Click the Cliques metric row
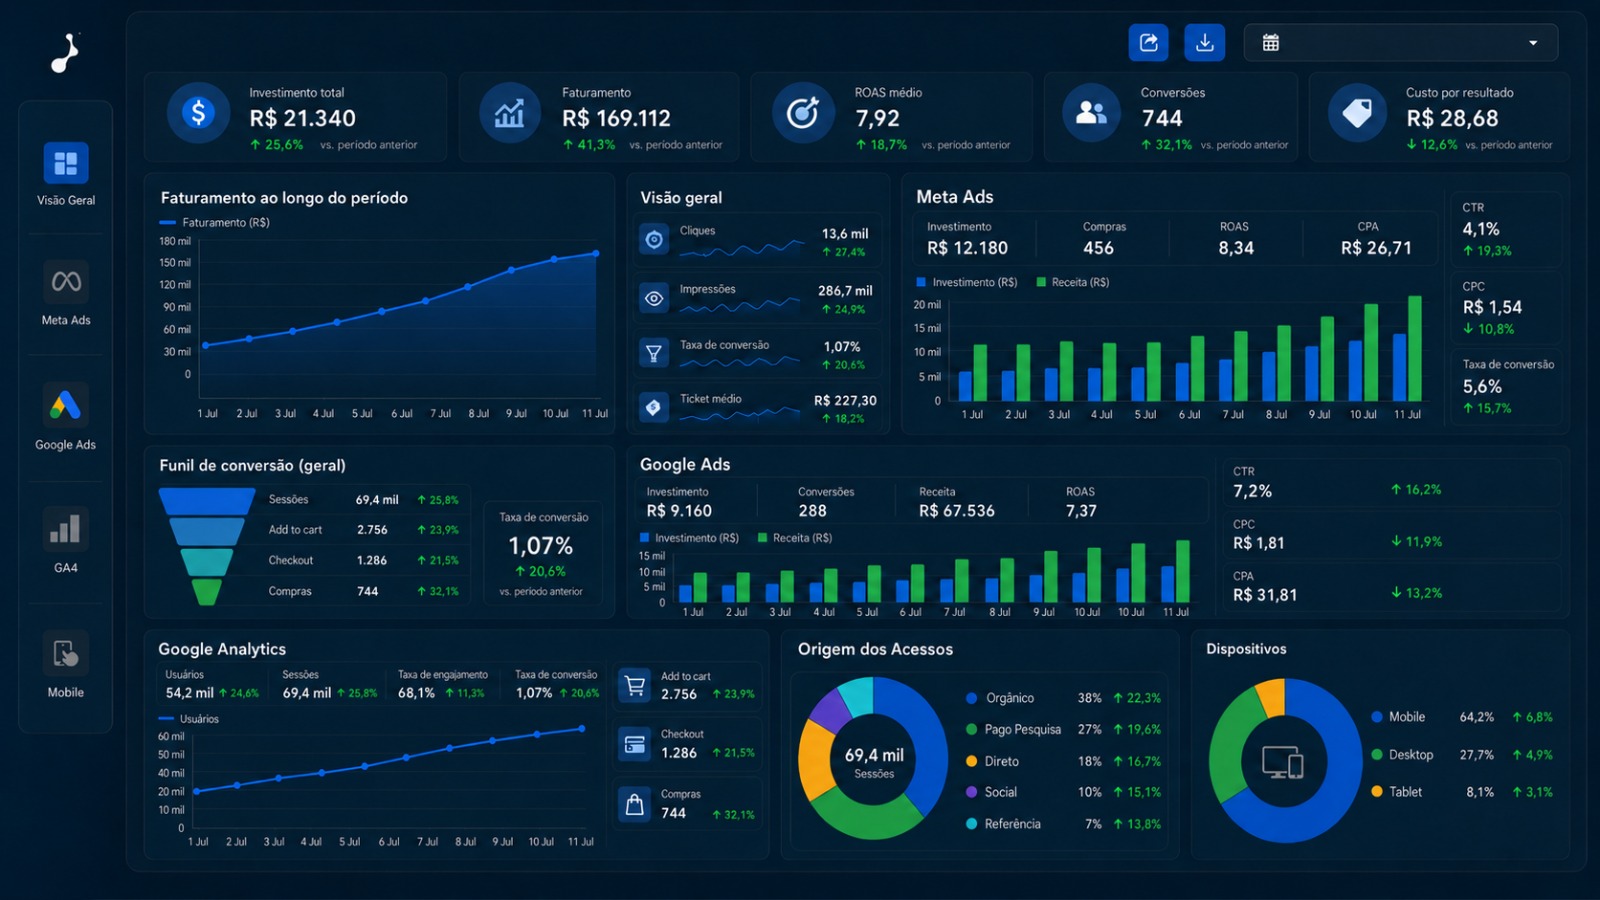 click(x=758, y=240)
